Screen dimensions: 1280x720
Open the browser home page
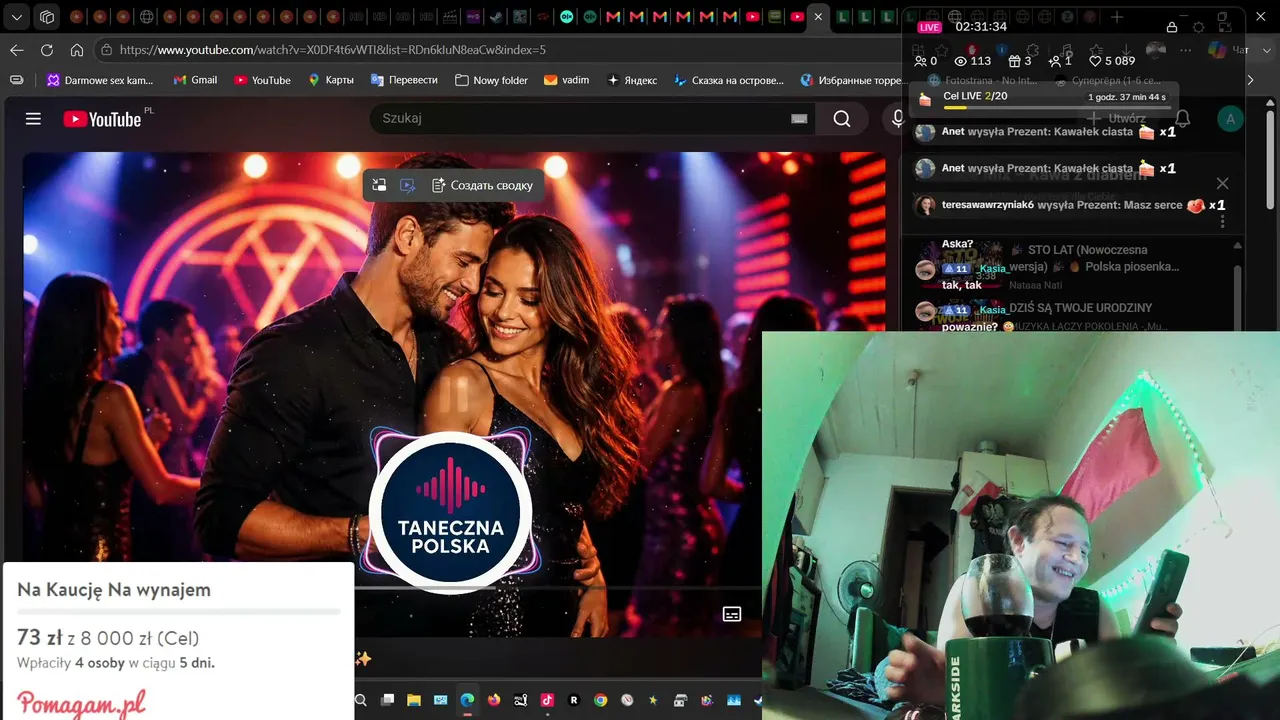(77, 50)
